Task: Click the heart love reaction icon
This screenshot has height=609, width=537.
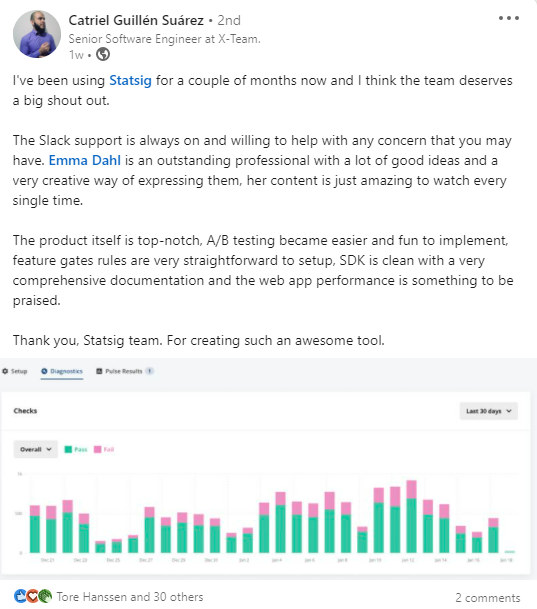Action: tap(33, 596)
